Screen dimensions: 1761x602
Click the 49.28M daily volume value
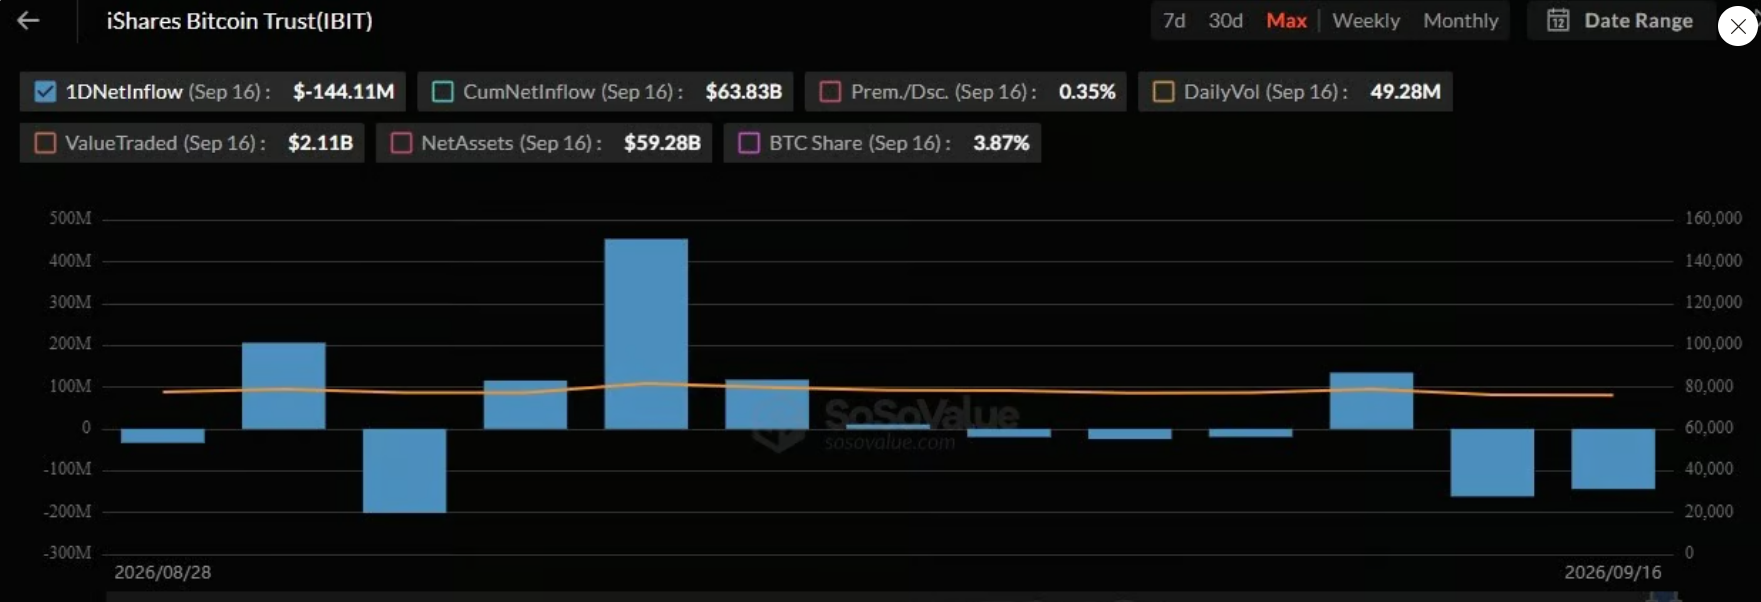point(1405,91)
